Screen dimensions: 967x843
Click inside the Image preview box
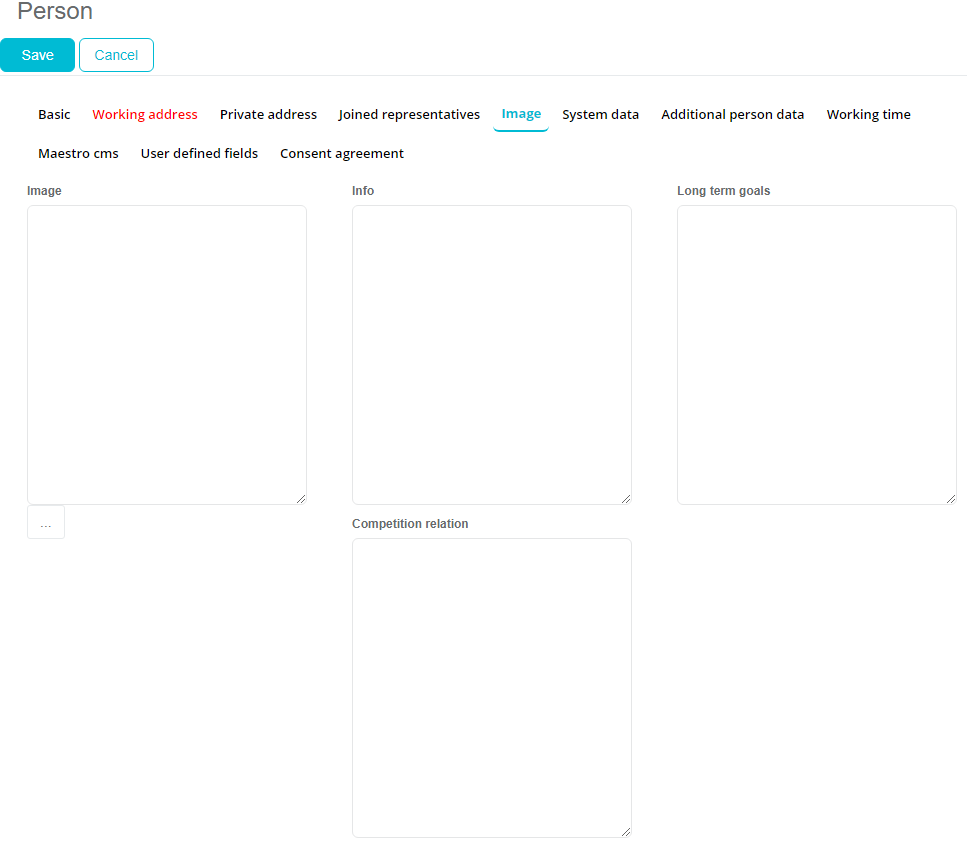point(167,354)
